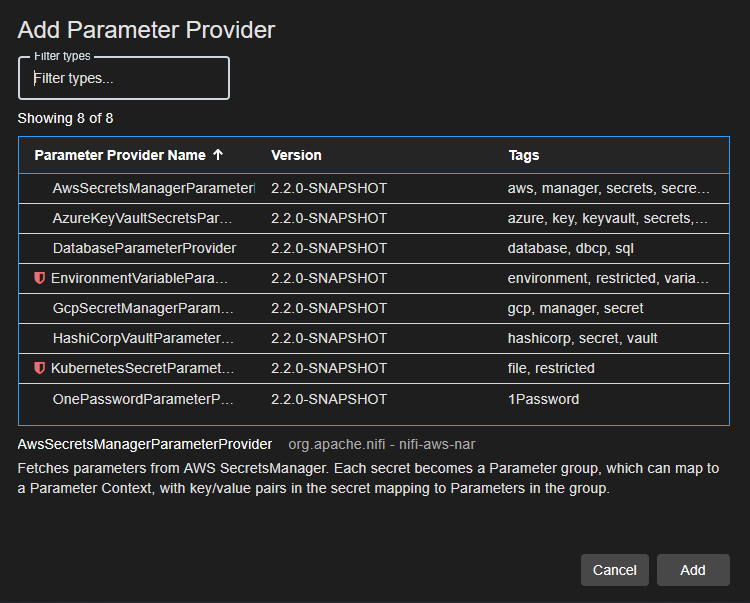Click tags 'gcp, manager, secret'

[575, 308]
